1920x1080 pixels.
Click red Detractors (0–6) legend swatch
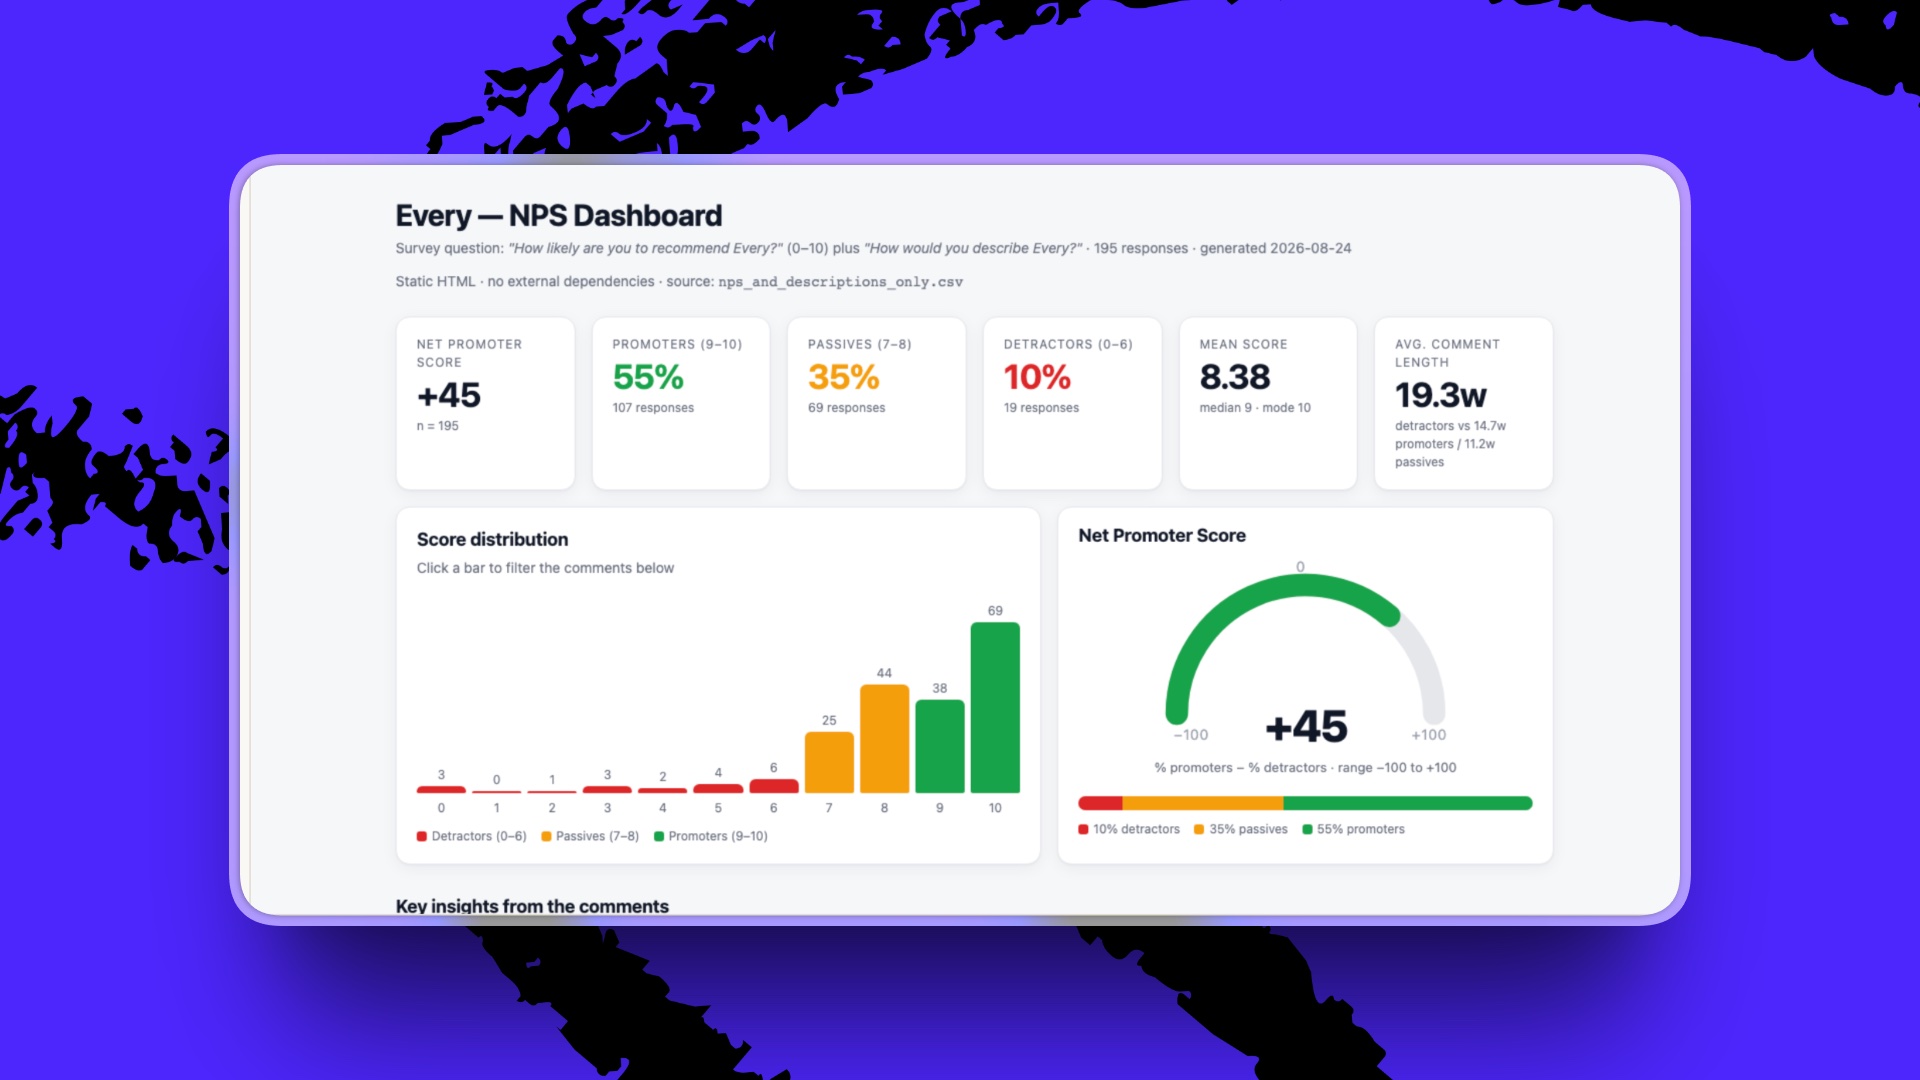click(422, 836)
